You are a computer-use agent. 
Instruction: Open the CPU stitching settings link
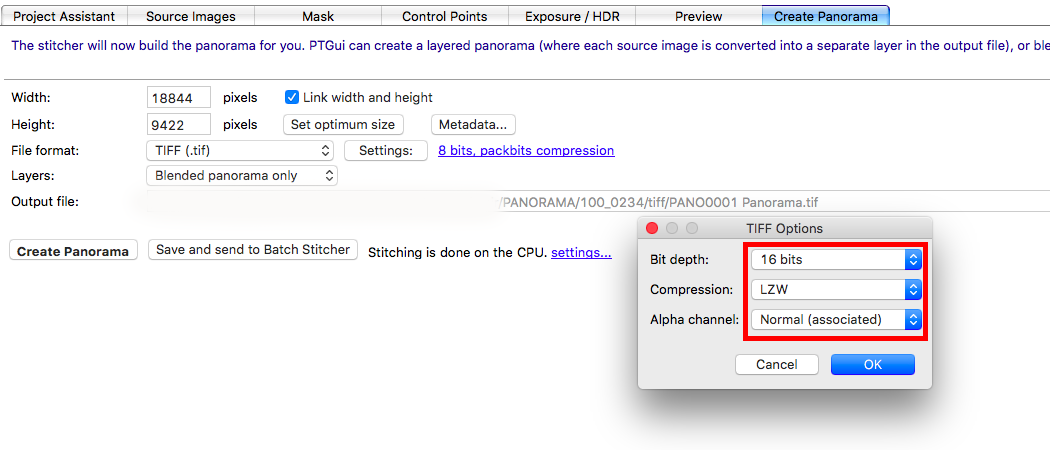[581, 252]
